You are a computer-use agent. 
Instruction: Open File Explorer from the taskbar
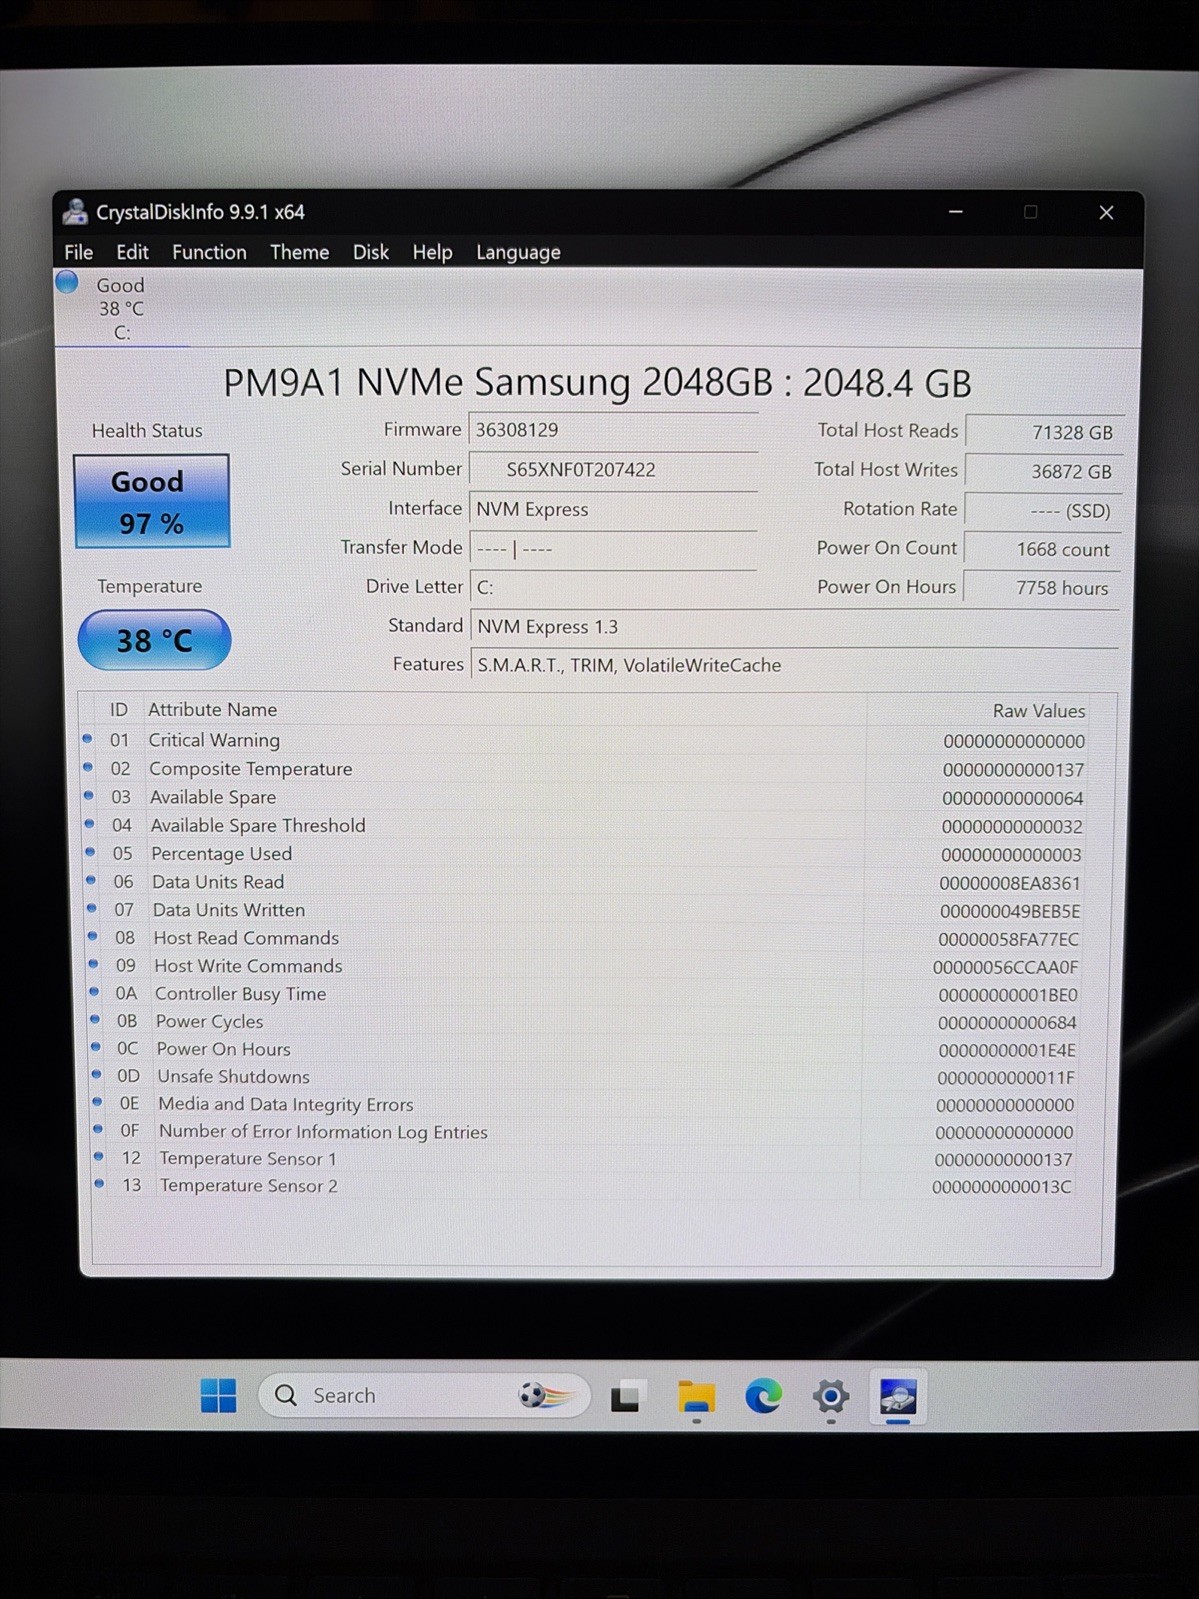point(696,1396)
